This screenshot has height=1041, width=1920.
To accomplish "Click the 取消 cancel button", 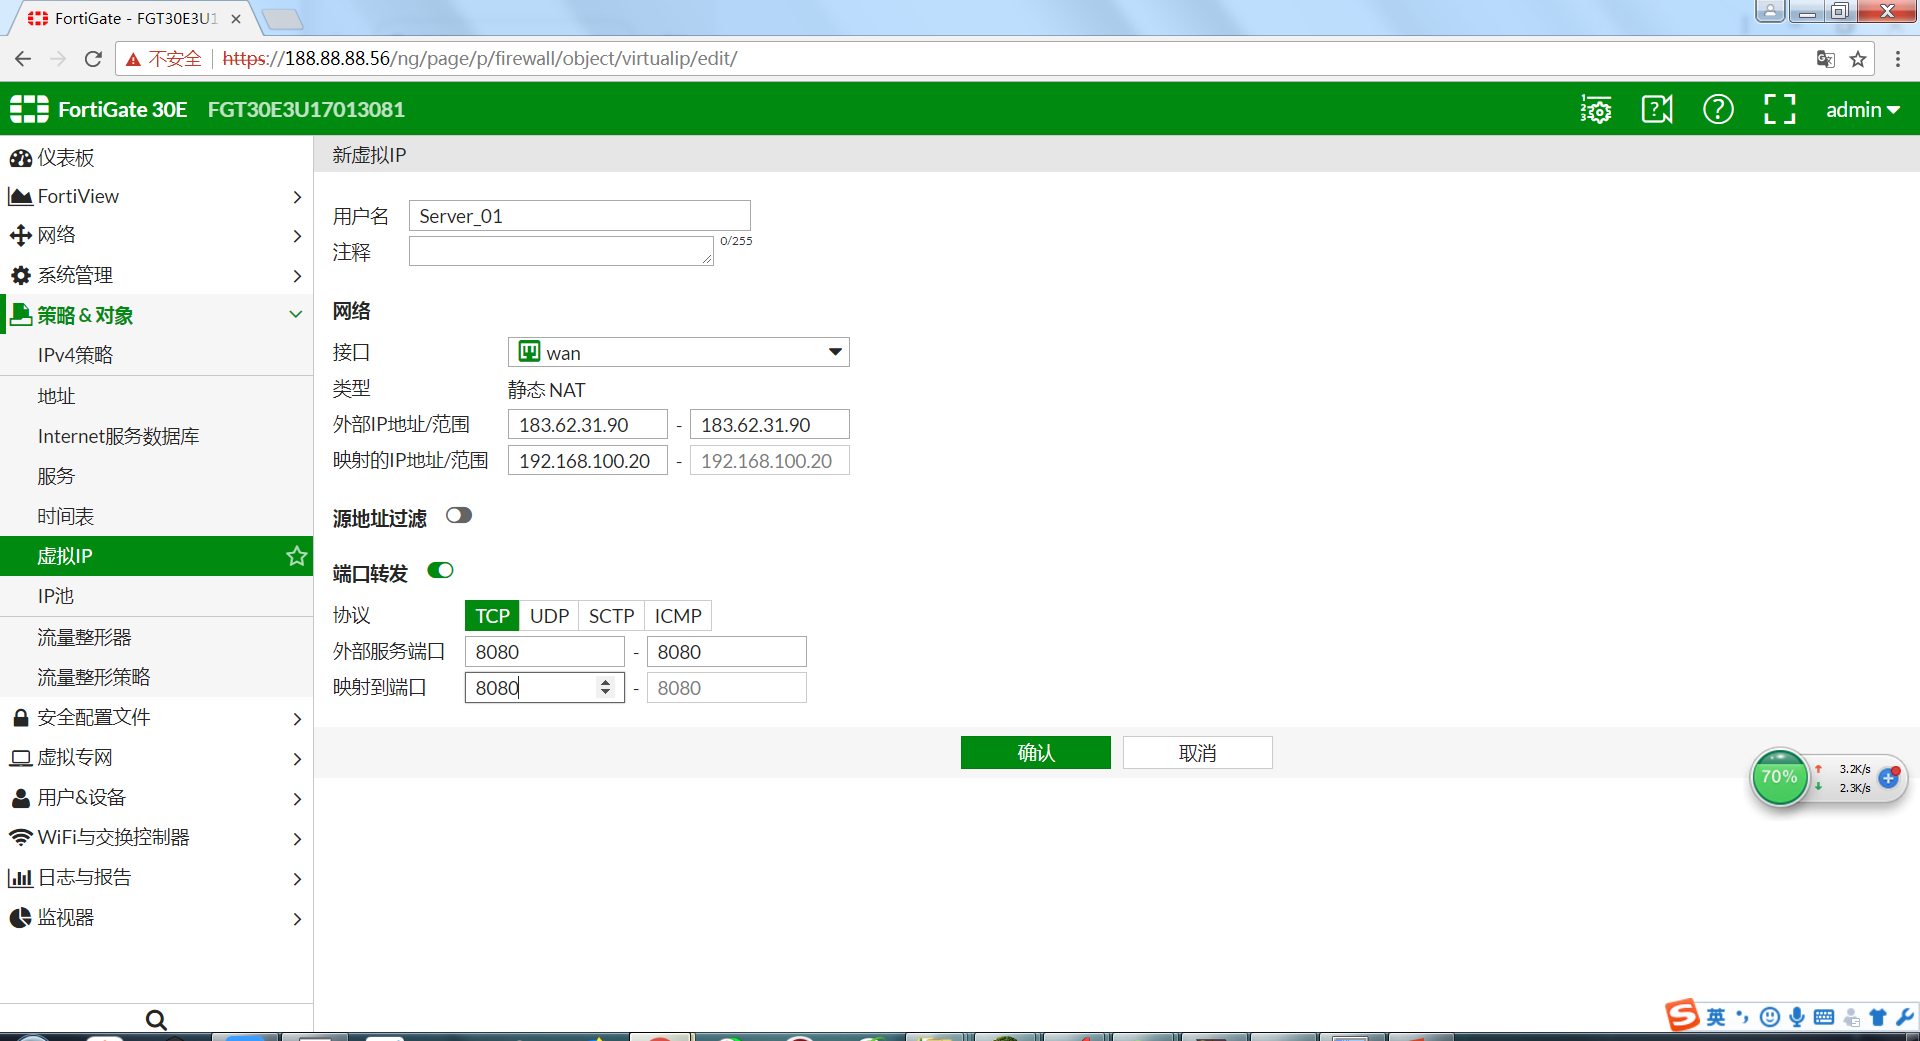I will (1198, 753).
